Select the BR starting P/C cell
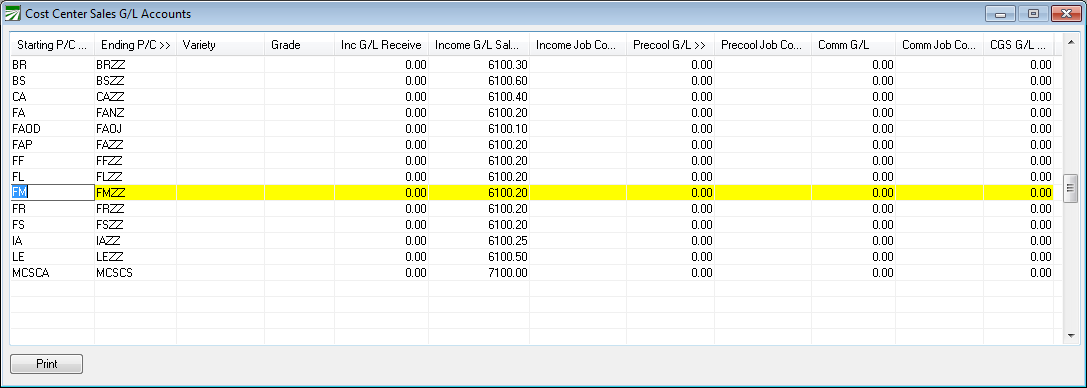This screenshot has height=388, width=1087. coord(52,64)
